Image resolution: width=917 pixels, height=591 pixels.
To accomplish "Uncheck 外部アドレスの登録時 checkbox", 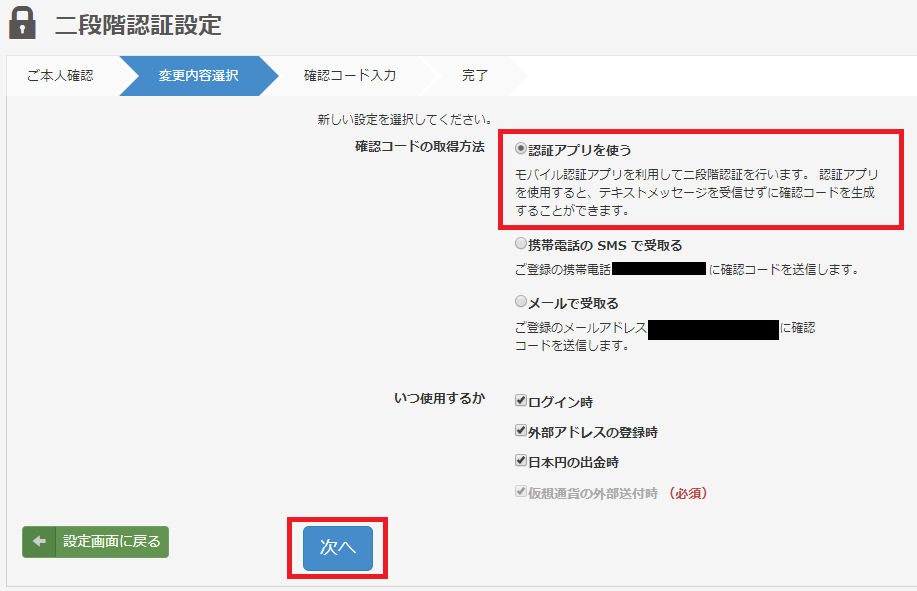I will pyautogui.click(x=520, y=431).
